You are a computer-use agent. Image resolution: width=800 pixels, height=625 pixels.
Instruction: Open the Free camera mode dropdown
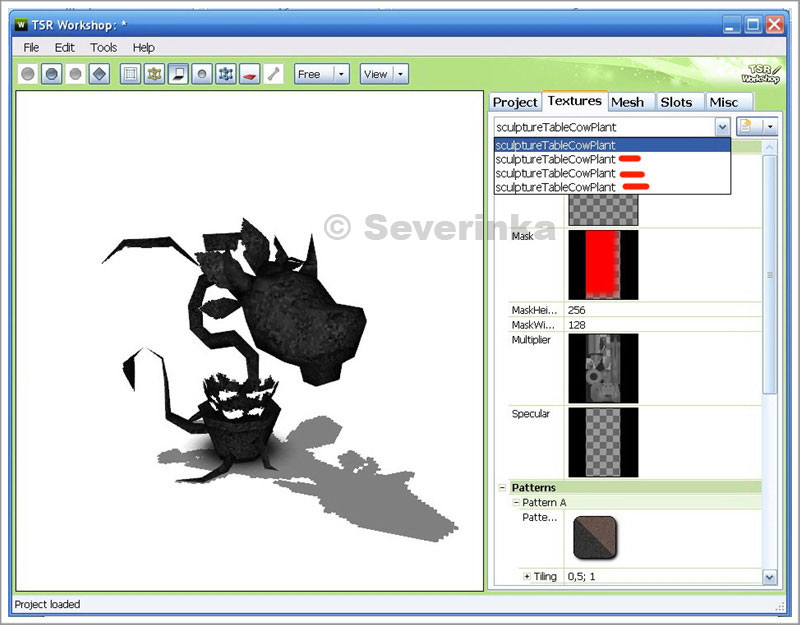pyautogui.click(x=341, y=74)
